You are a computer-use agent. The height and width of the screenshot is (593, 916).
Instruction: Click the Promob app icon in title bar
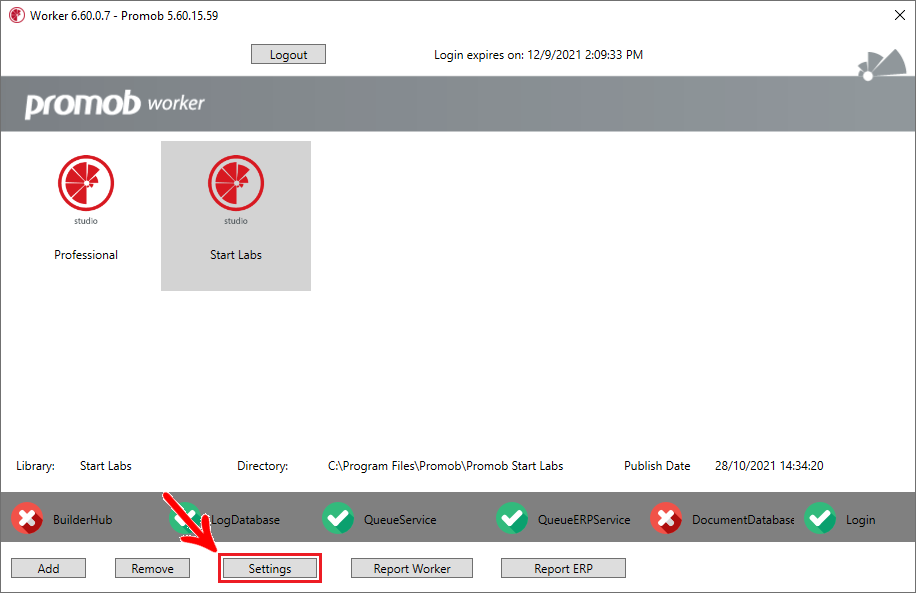pyautogui.click(x=17, y=15)
